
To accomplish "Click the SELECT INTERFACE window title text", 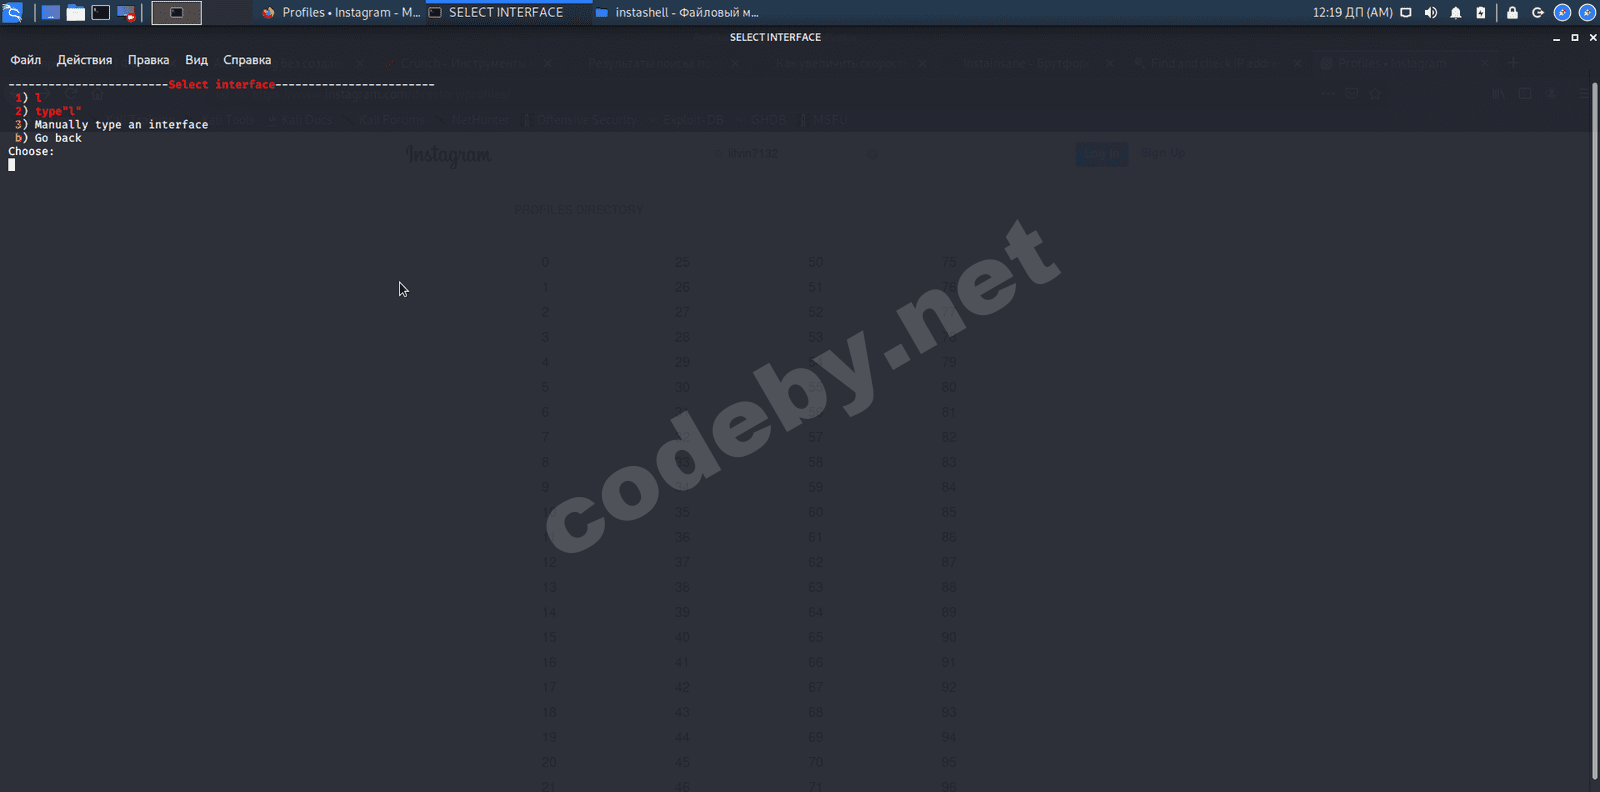I will click(x=775, y=37).
